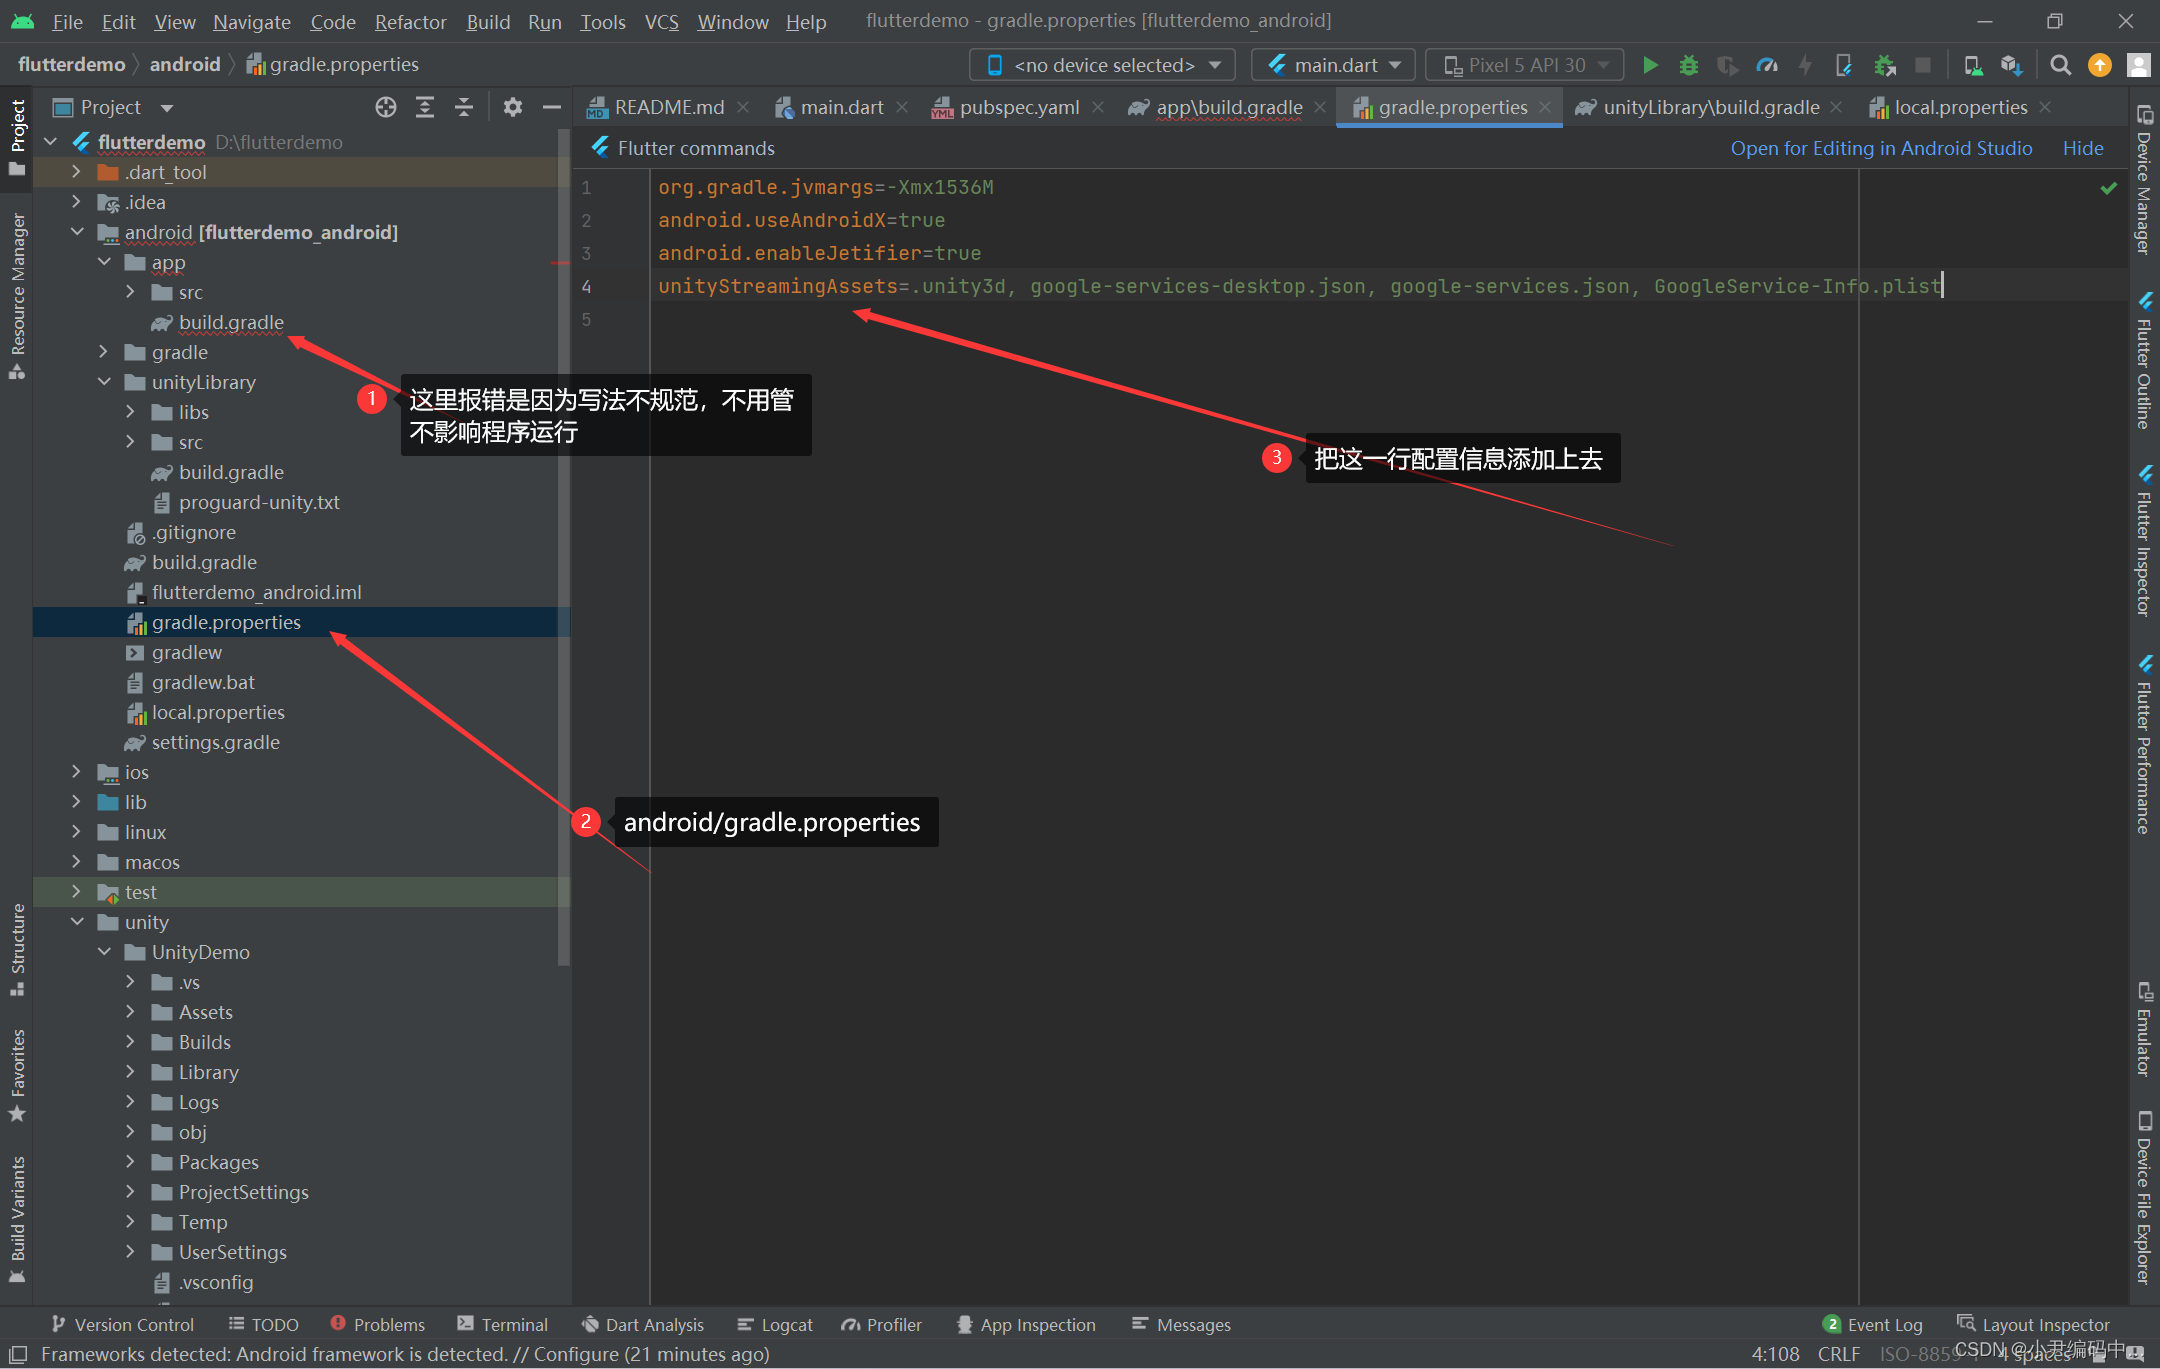Open Emulator side panel
This screenshot has height=1369, width=2160.
tap(2145, 1030)
